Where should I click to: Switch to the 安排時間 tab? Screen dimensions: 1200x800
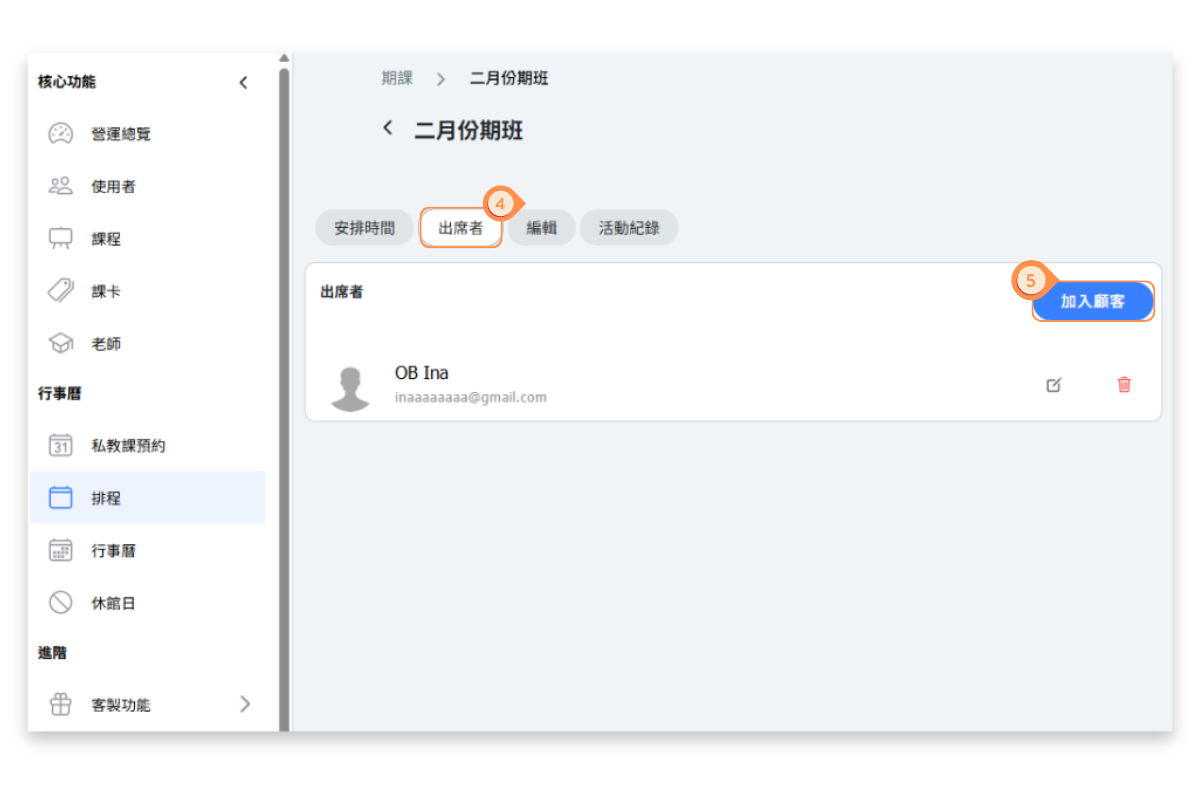364,228
